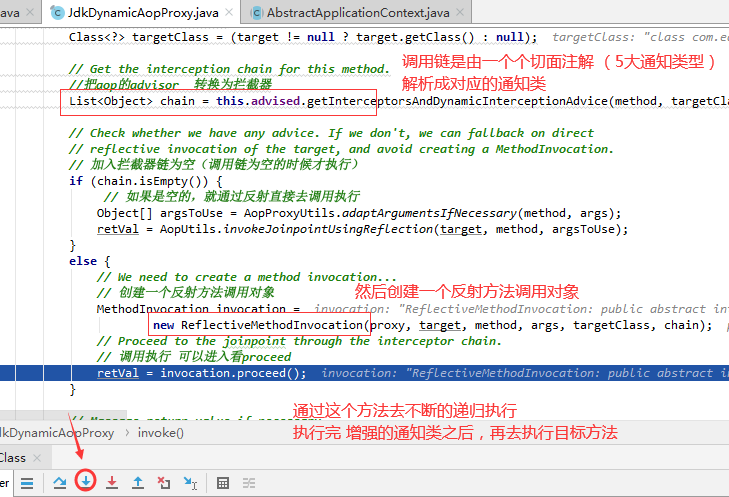
Task: Click the Chinese comment '加入拦截器链为空' line
Action: [213, 165]
